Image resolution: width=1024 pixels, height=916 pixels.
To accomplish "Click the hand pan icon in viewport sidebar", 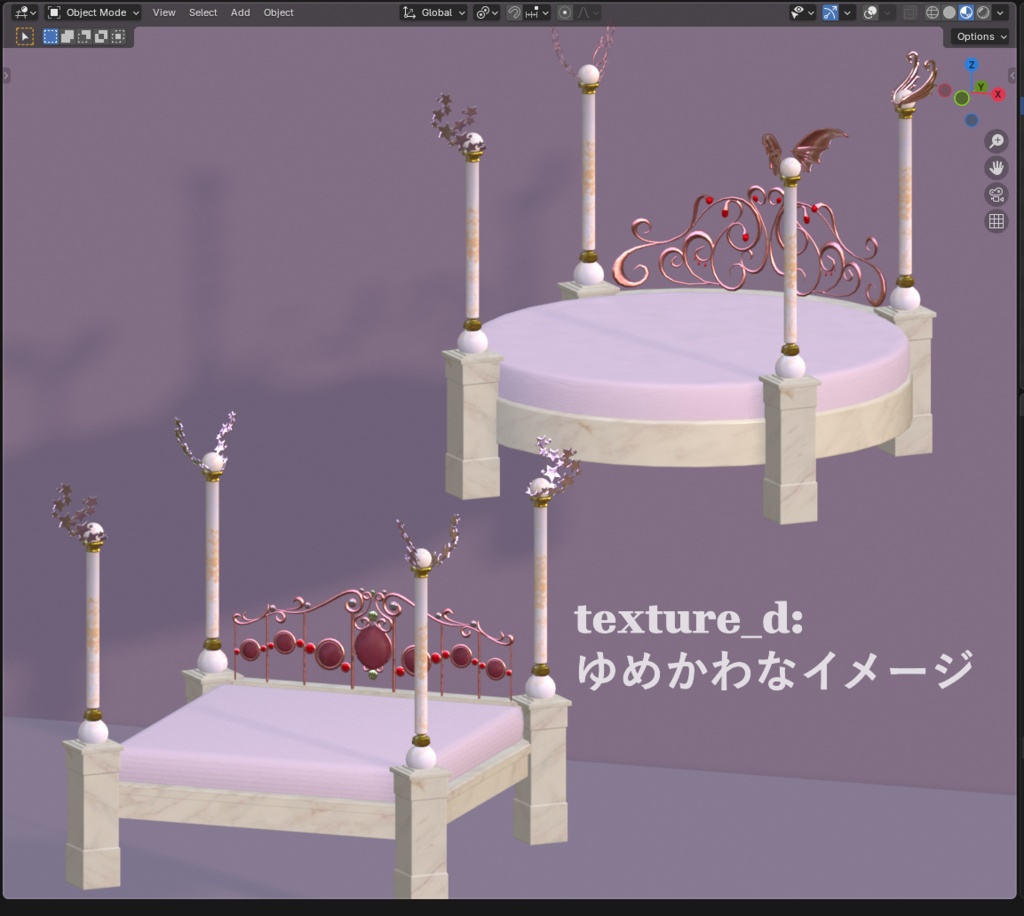I will pyautogui.click(x=995, y=167).
